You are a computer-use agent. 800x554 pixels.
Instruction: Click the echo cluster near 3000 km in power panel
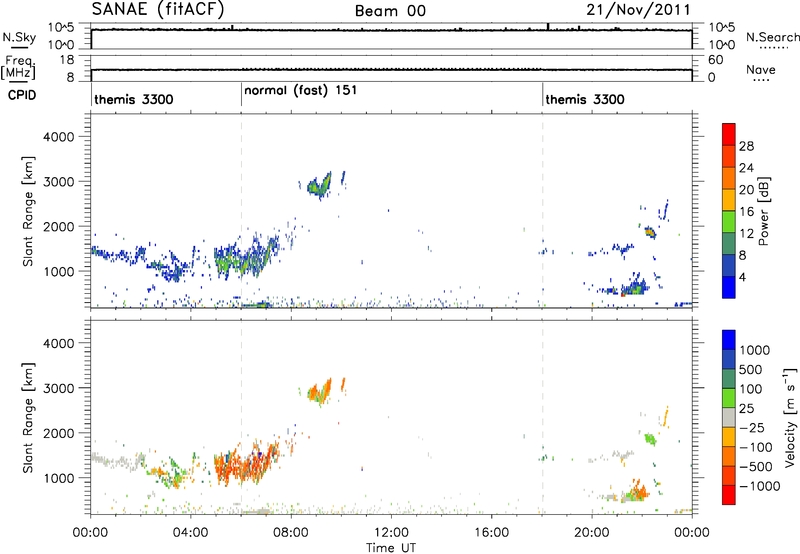point(320,186)
